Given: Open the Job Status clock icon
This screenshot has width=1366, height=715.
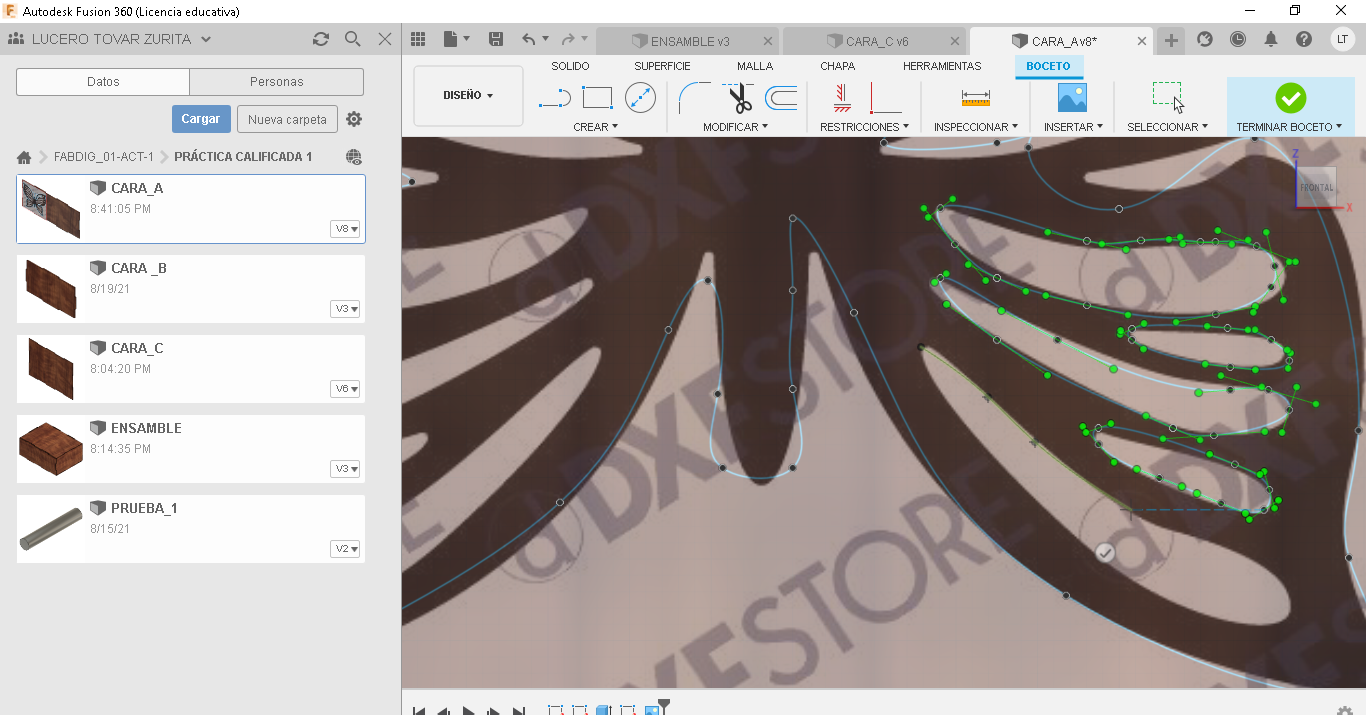Looking at the screenshot, I should pyautogui.click(x=1238, y=39).
